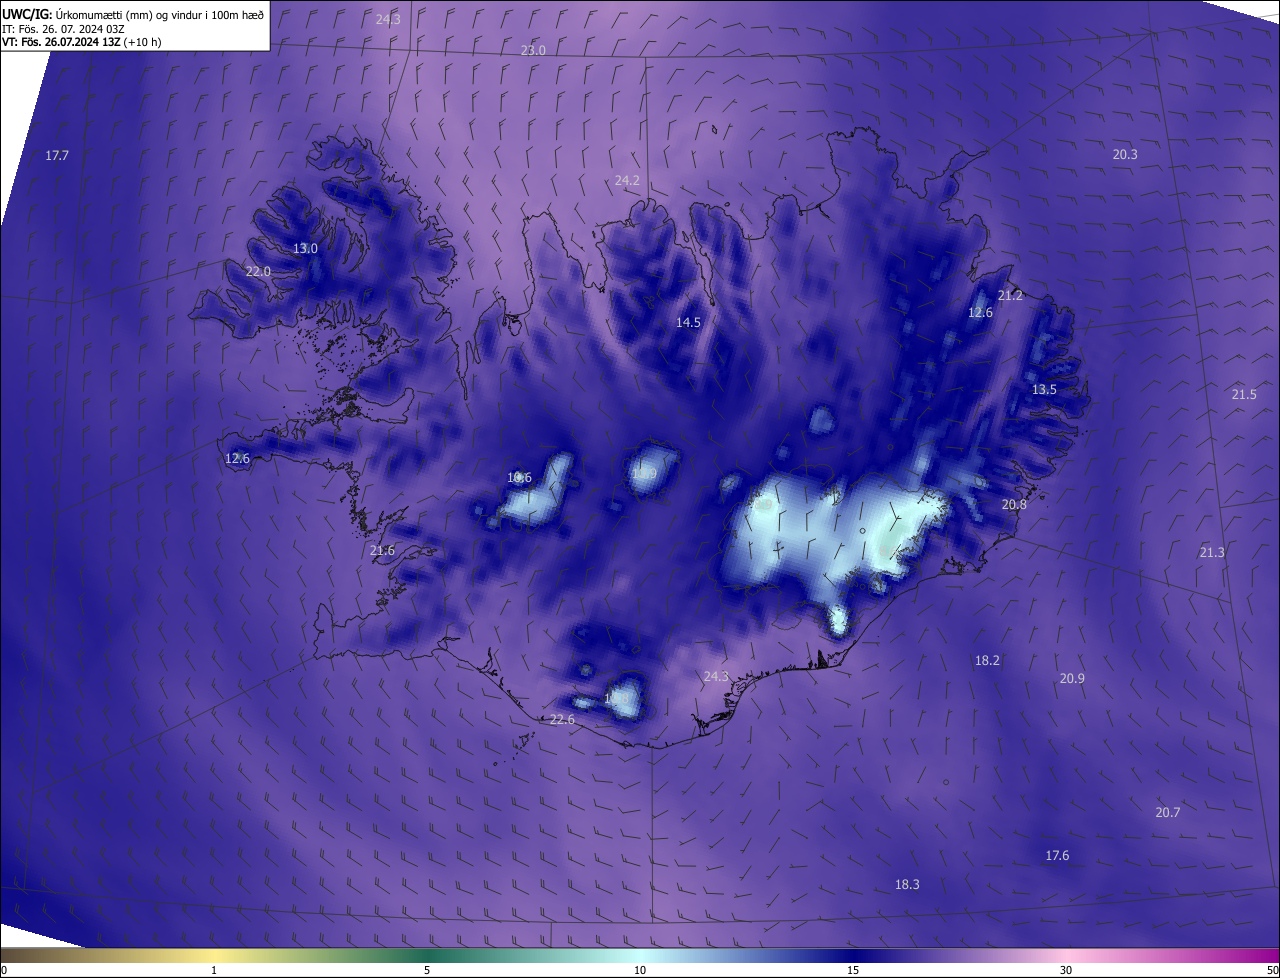
Task: Click the 10.6 value on the glacier
Action: 519,478
